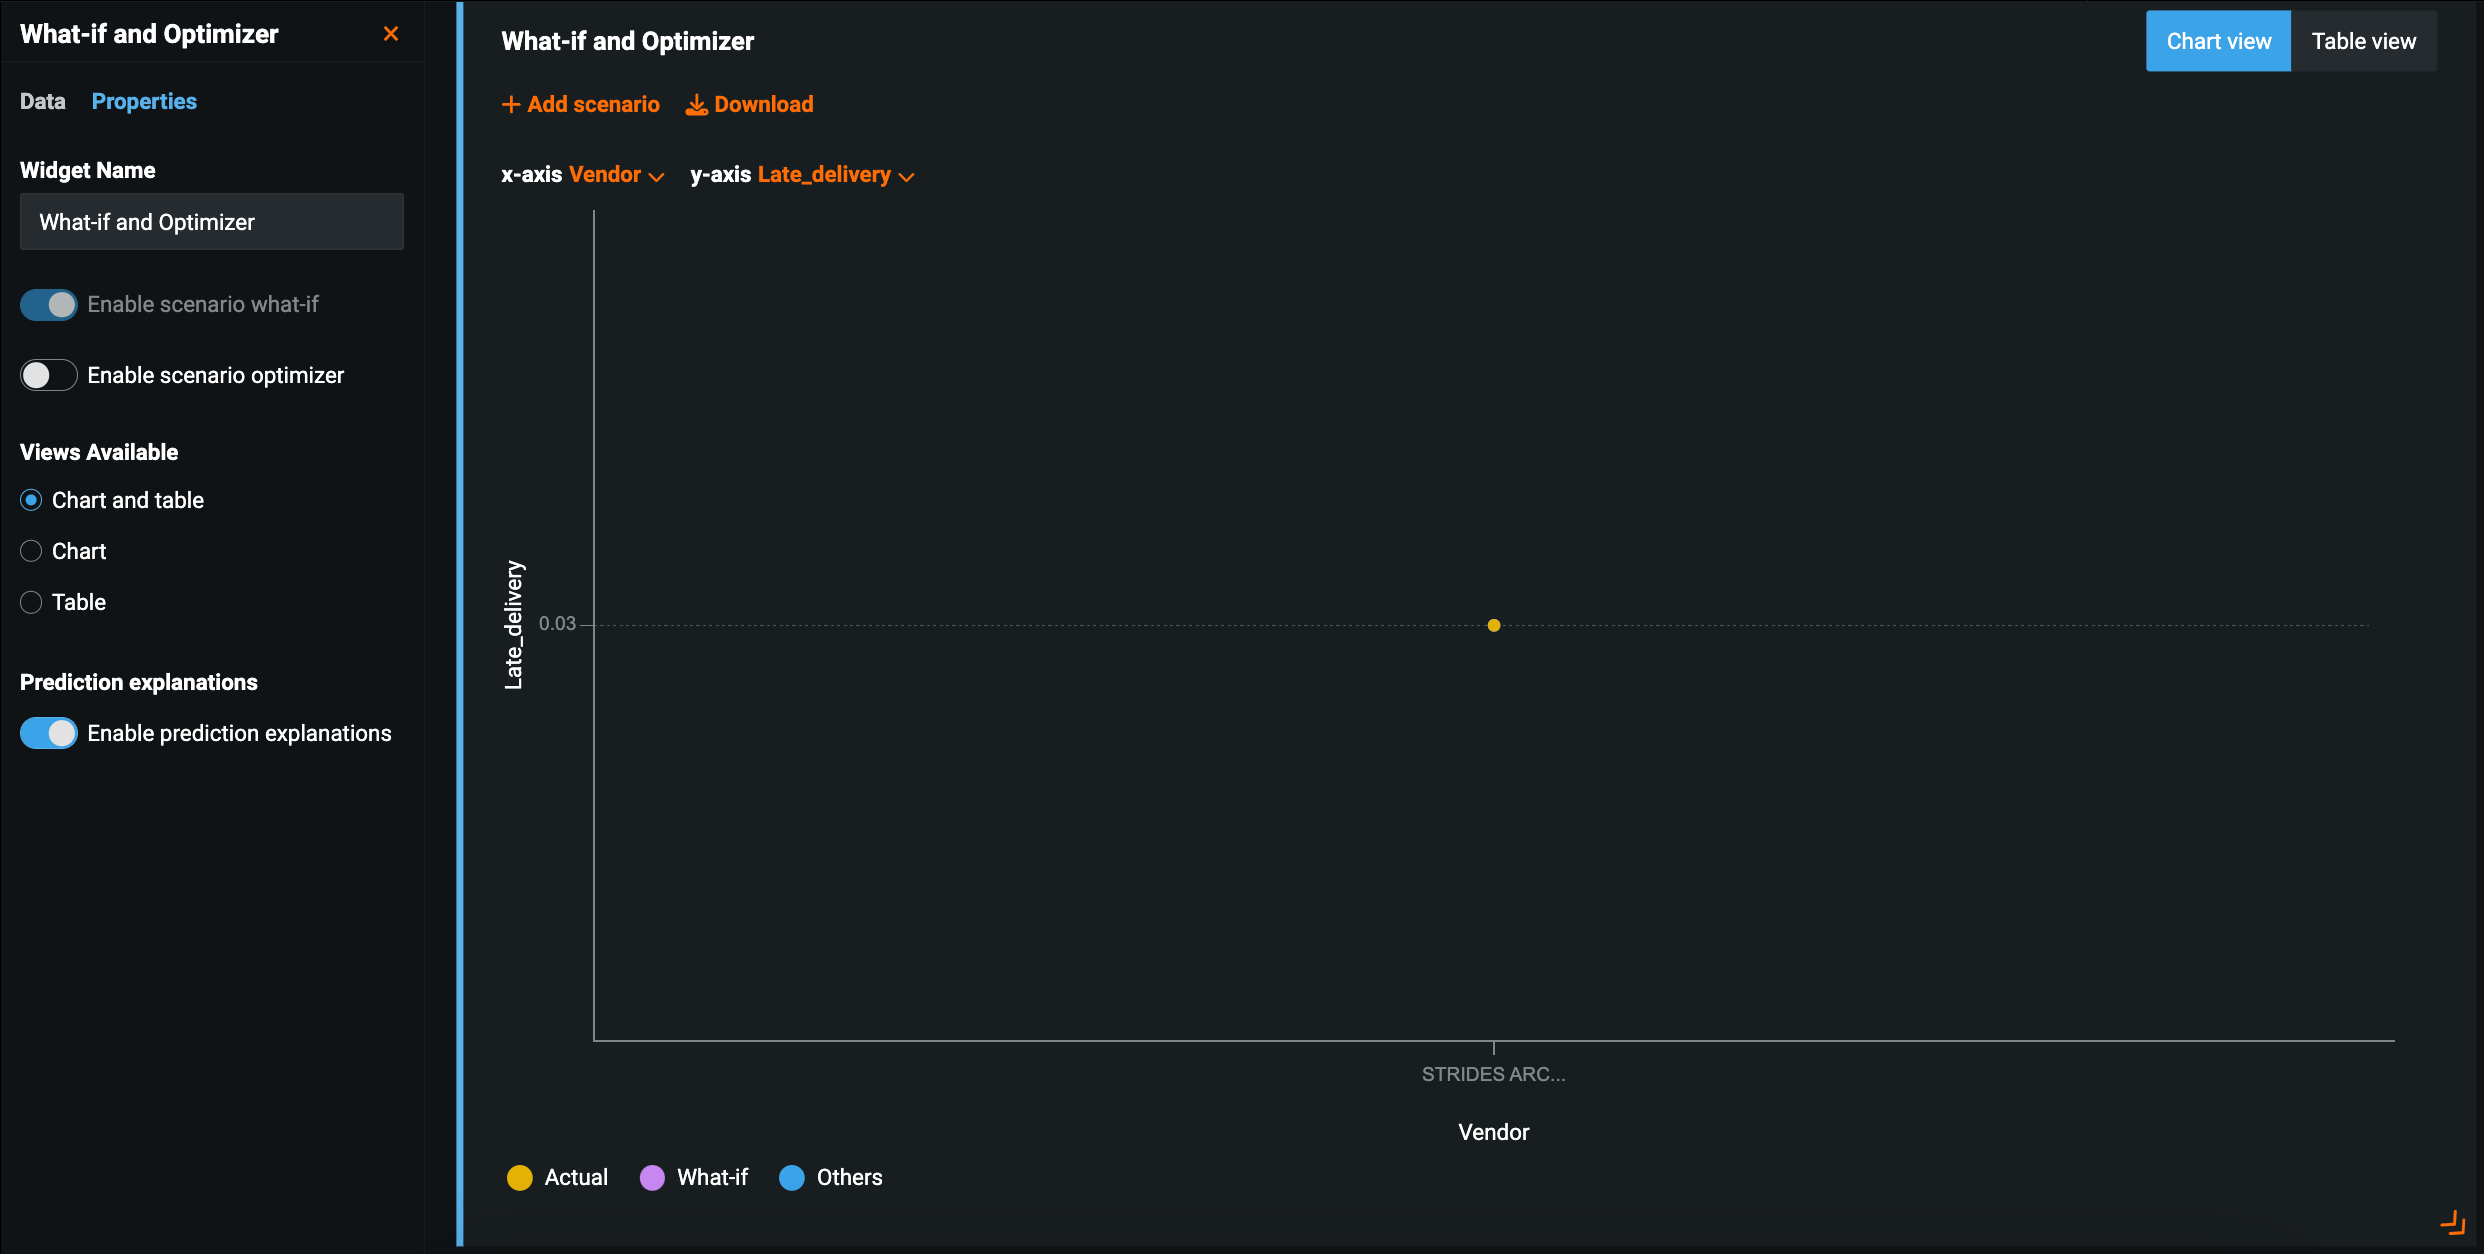Select the Chart radio option

coord(31,551)
